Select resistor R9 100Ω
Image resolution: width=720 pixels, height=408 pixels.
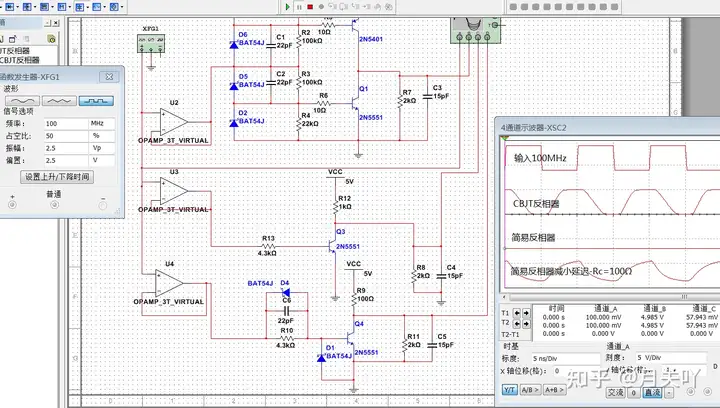coord(354,299)
